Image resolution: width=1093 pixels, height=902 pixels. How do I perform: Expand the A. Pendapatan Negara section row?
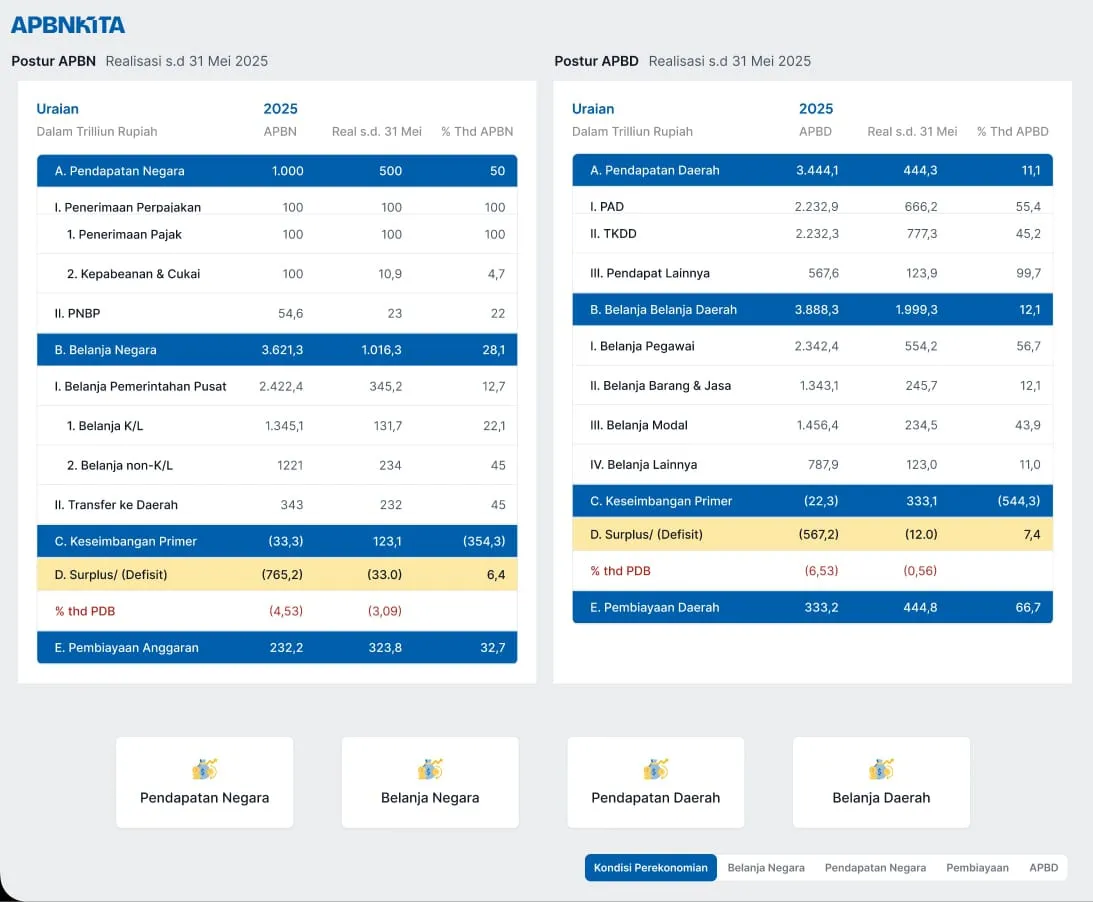pos(277,170)
